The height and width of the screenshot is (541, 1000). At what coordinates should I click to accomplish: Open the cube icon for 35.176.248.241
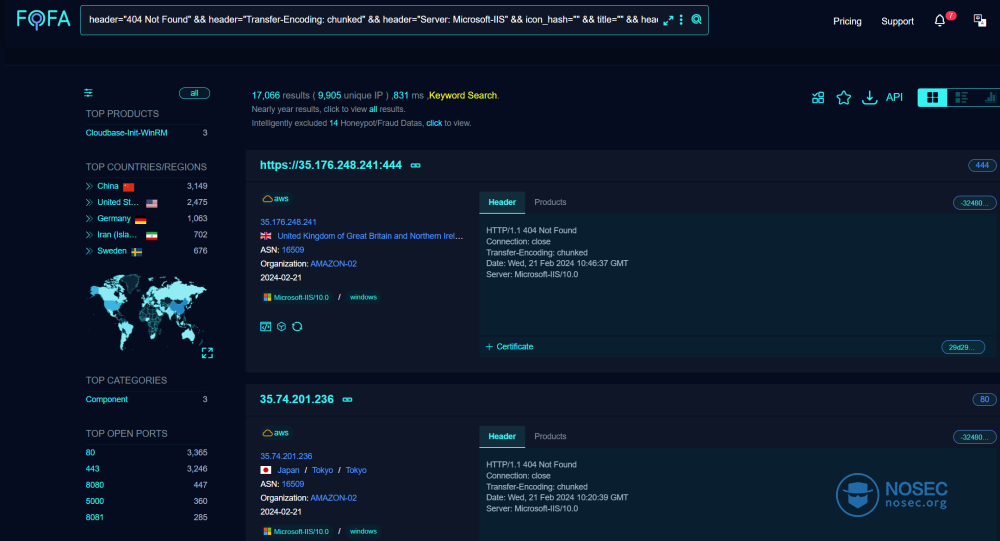281,327
